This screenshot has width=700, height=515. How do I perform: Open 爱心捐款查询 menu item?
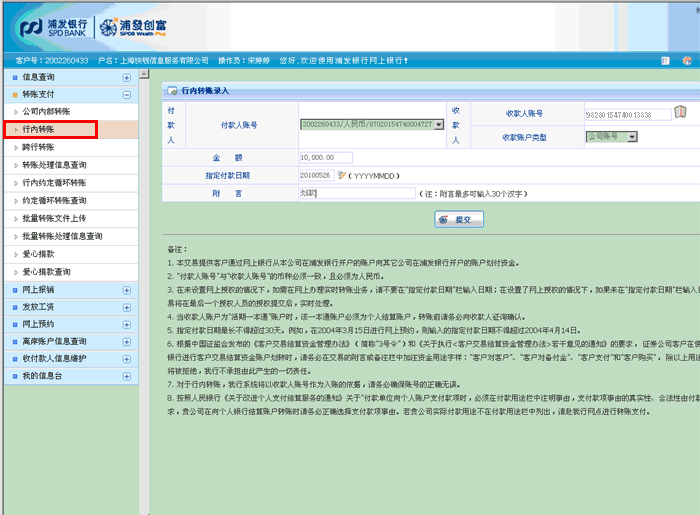tap(46, 272)
